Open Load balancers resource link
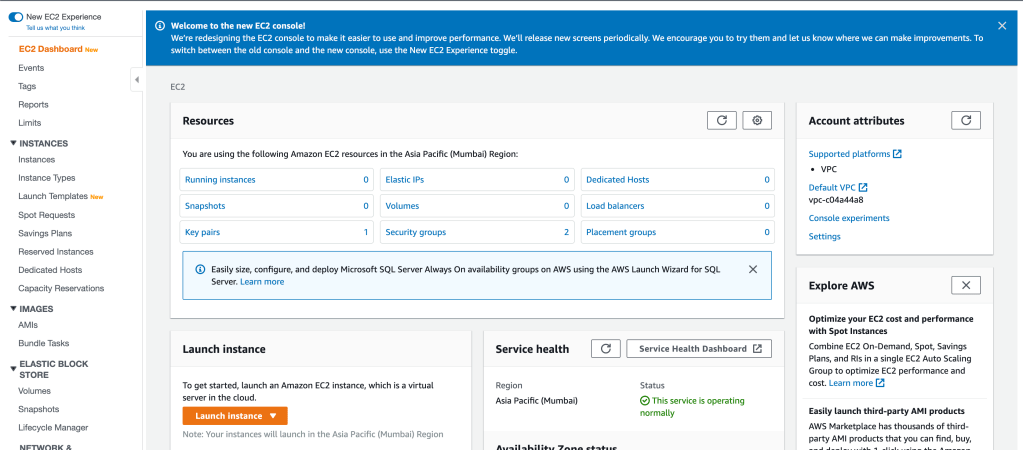Screen dimensions: 1023x450 tap(615, 205)
